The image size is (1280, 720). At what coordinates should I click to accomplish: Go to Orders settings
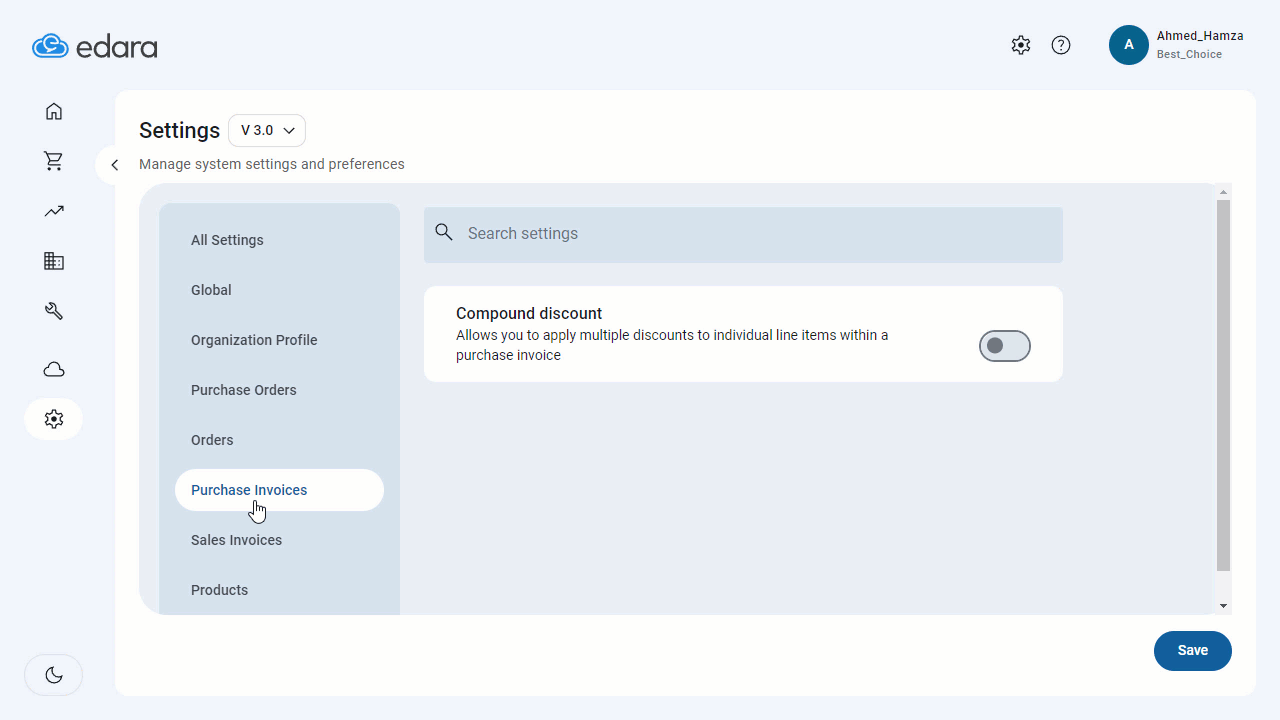point(212,440)
